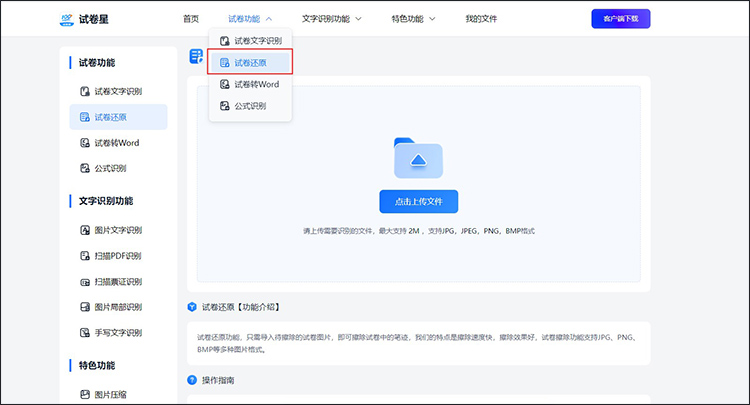This screenshot has width=750, height=405.
Task: Click the page title icon beside the dropdown
Action: [x=196, y=56]
